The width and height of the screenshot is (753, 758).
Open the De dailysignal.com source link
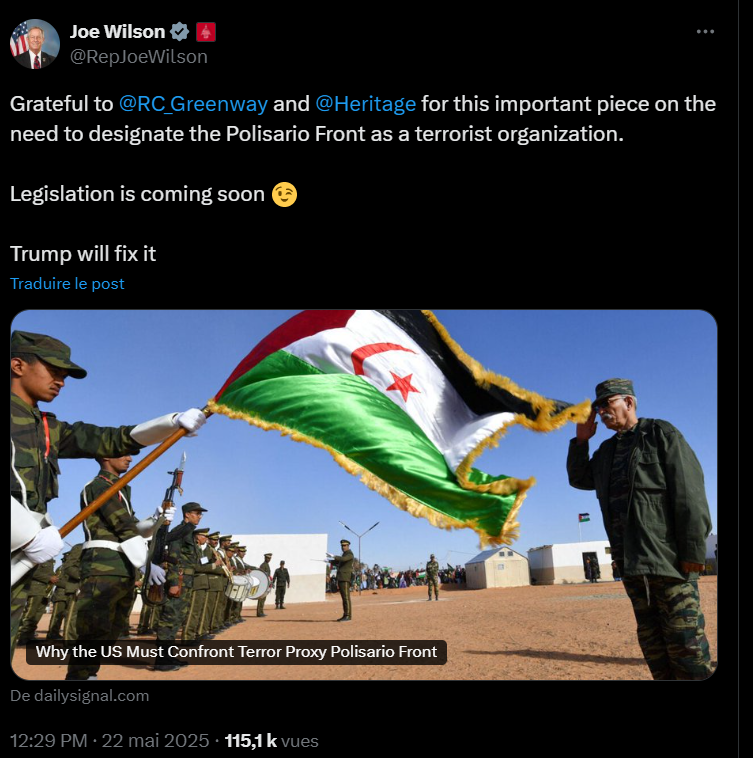tap(80, 696)
